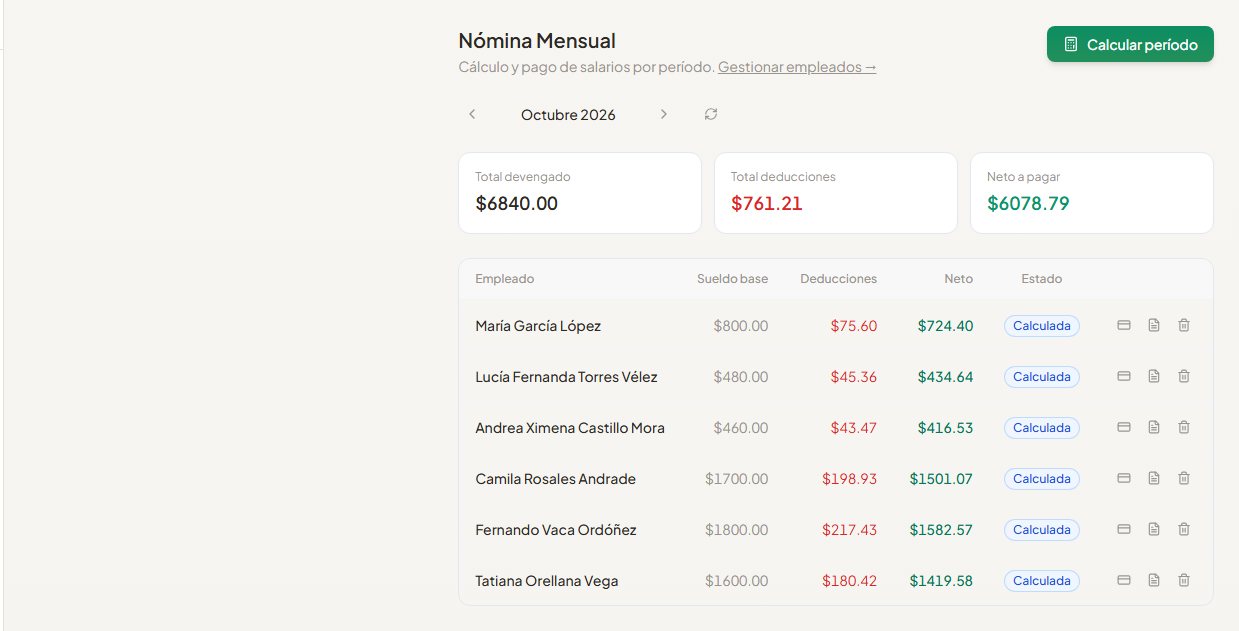
Task: Advance to the next month with right chevron
Action: pyautogui.click(x=663, y=114)
